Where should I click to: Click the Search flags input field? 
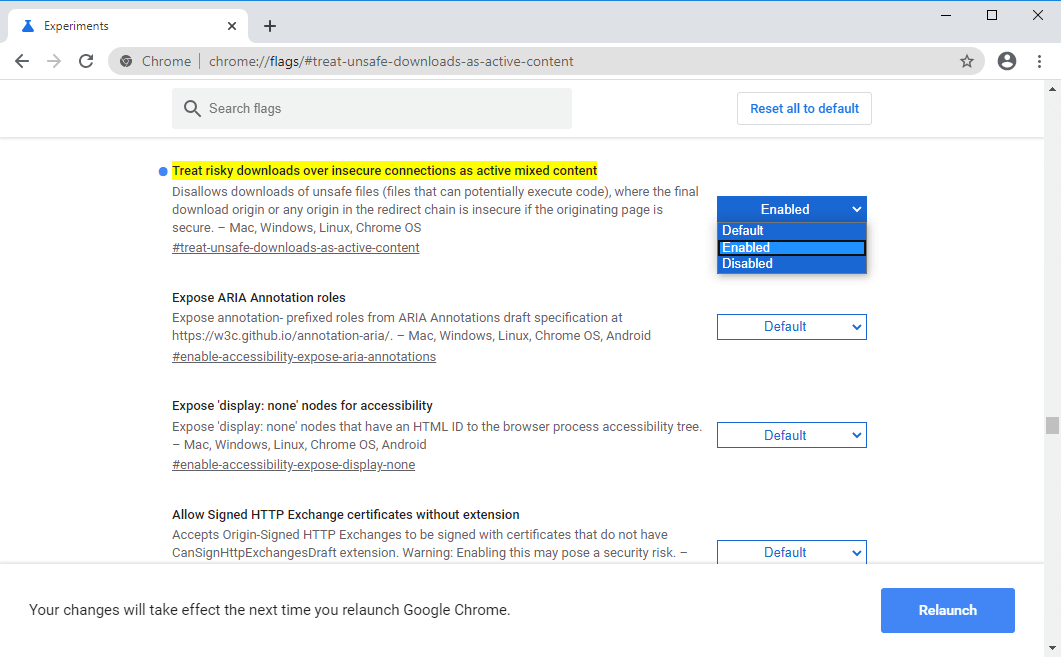coord(371,108)
